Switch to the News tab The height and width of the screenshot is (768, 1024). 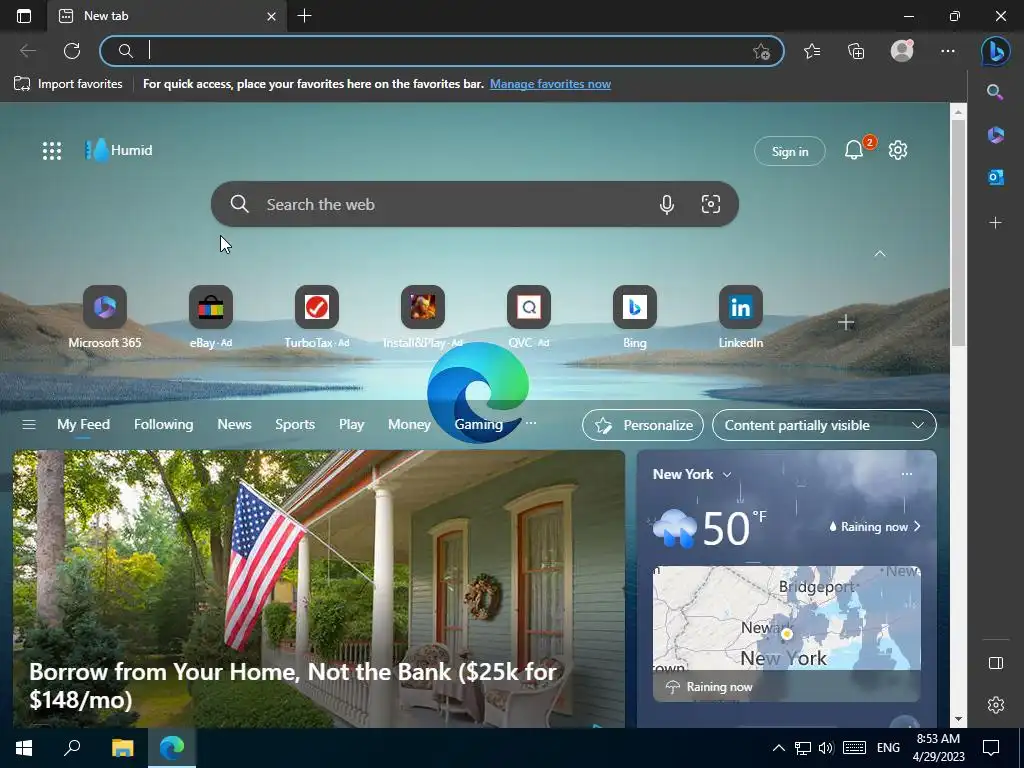pos(234,424)
